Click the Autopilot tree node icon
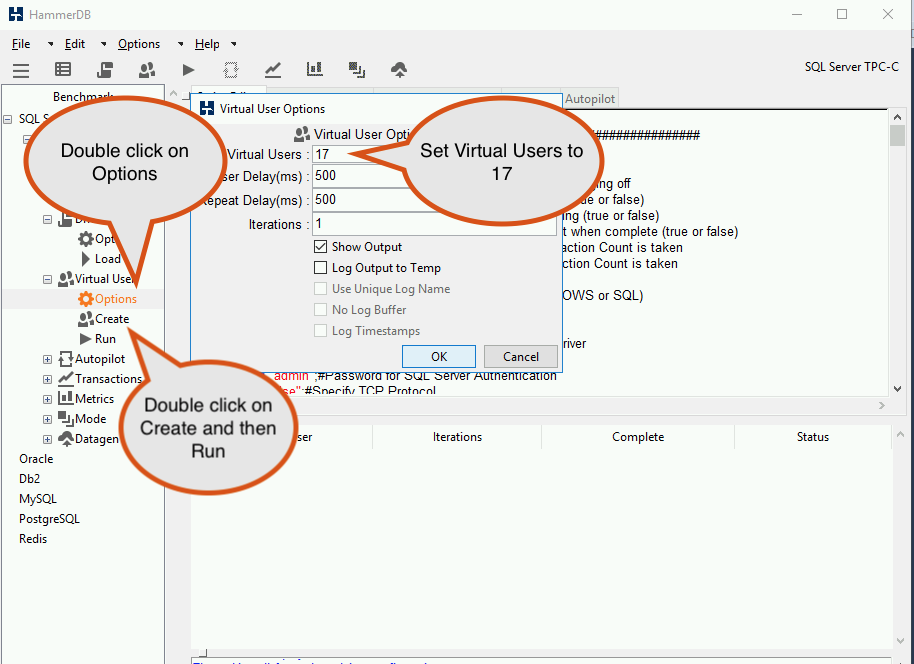 point(66,359)
